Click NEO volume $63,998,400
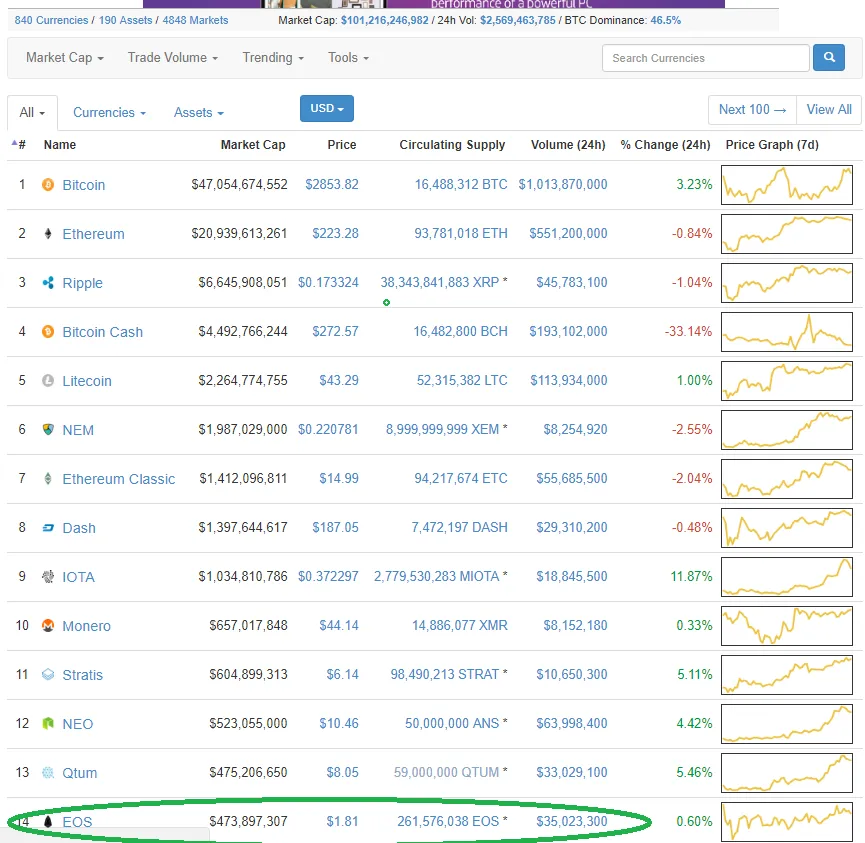The width and height of the screenshot is (865, 843). (572, 723)
